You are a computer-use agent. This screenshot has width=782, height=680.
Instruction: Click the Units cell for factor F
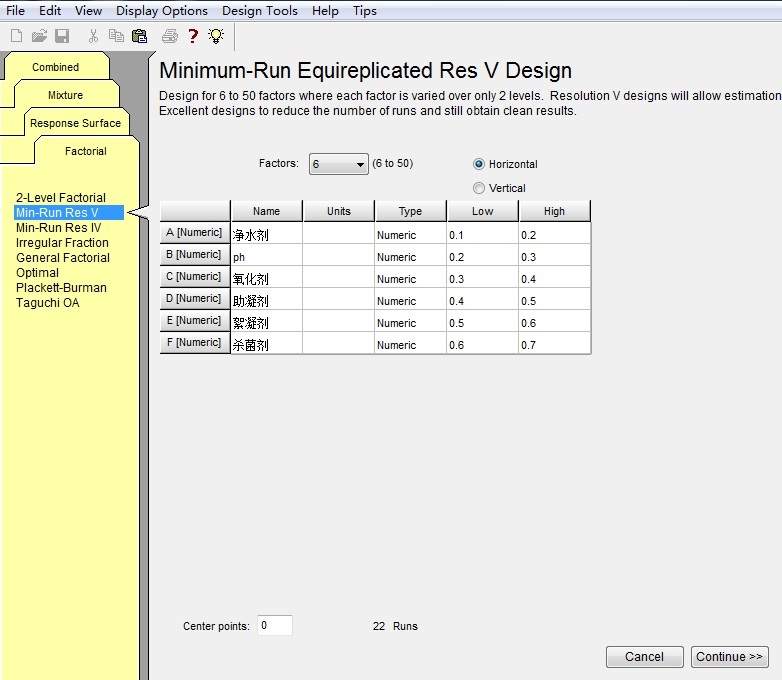coord(339,344)
